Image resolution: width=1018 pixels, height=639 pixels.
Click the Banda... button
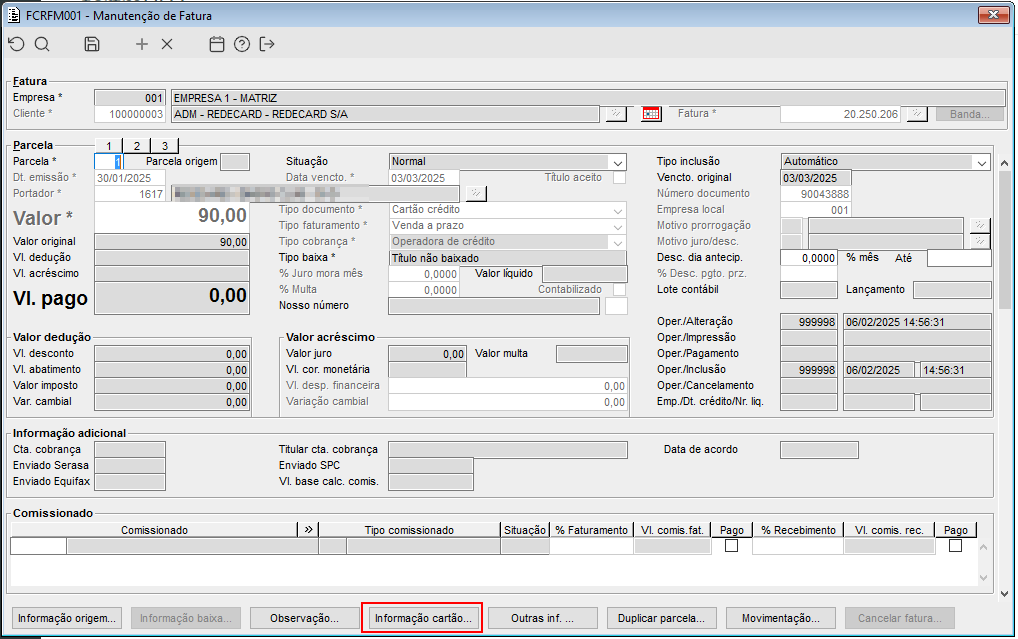[969, 114]
